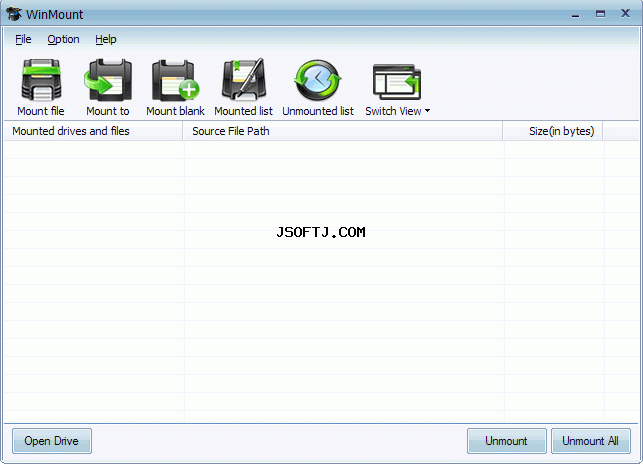The image size is (643, 464).
Task: Close the WinMount window
Action: 625,14
